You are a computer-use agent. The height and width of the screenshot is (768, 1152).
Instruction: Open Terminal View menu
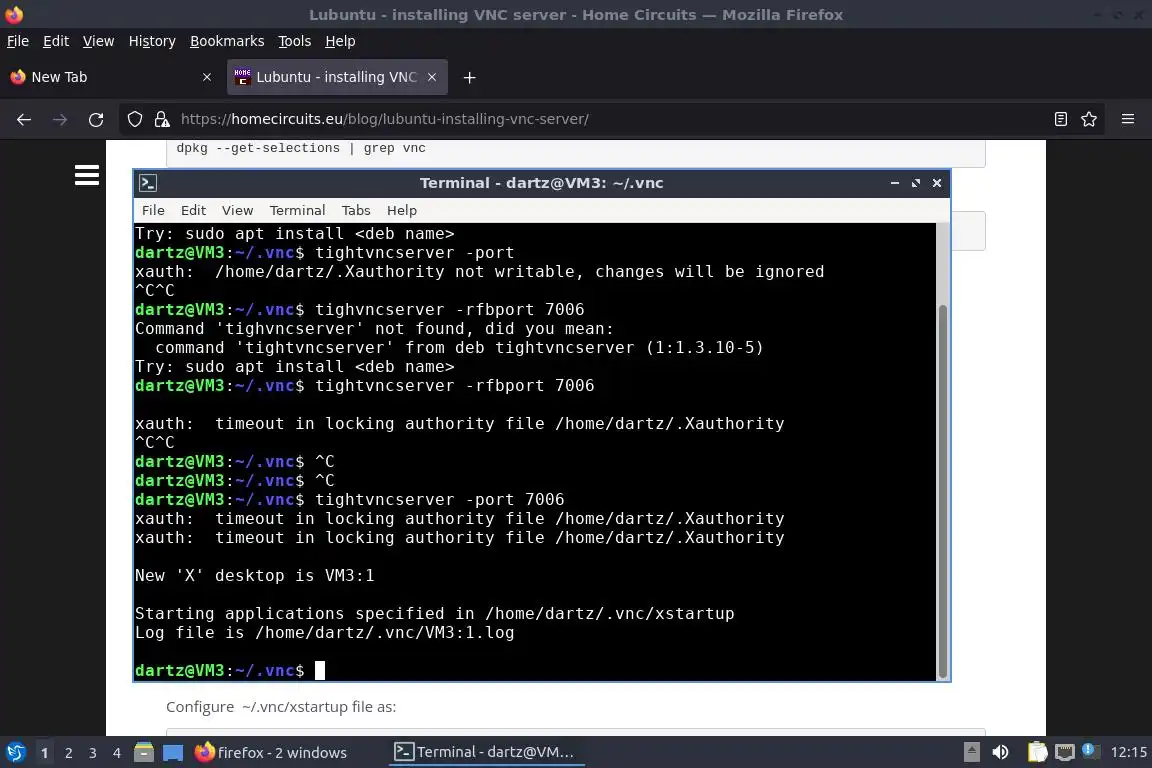pos(237,210)
